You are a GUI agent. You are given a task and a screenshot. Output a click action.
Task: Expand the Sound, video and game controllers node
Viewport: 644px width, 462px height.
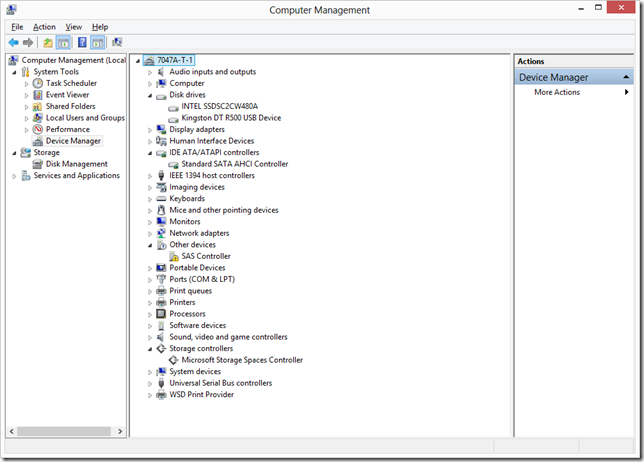click(150, 338)
